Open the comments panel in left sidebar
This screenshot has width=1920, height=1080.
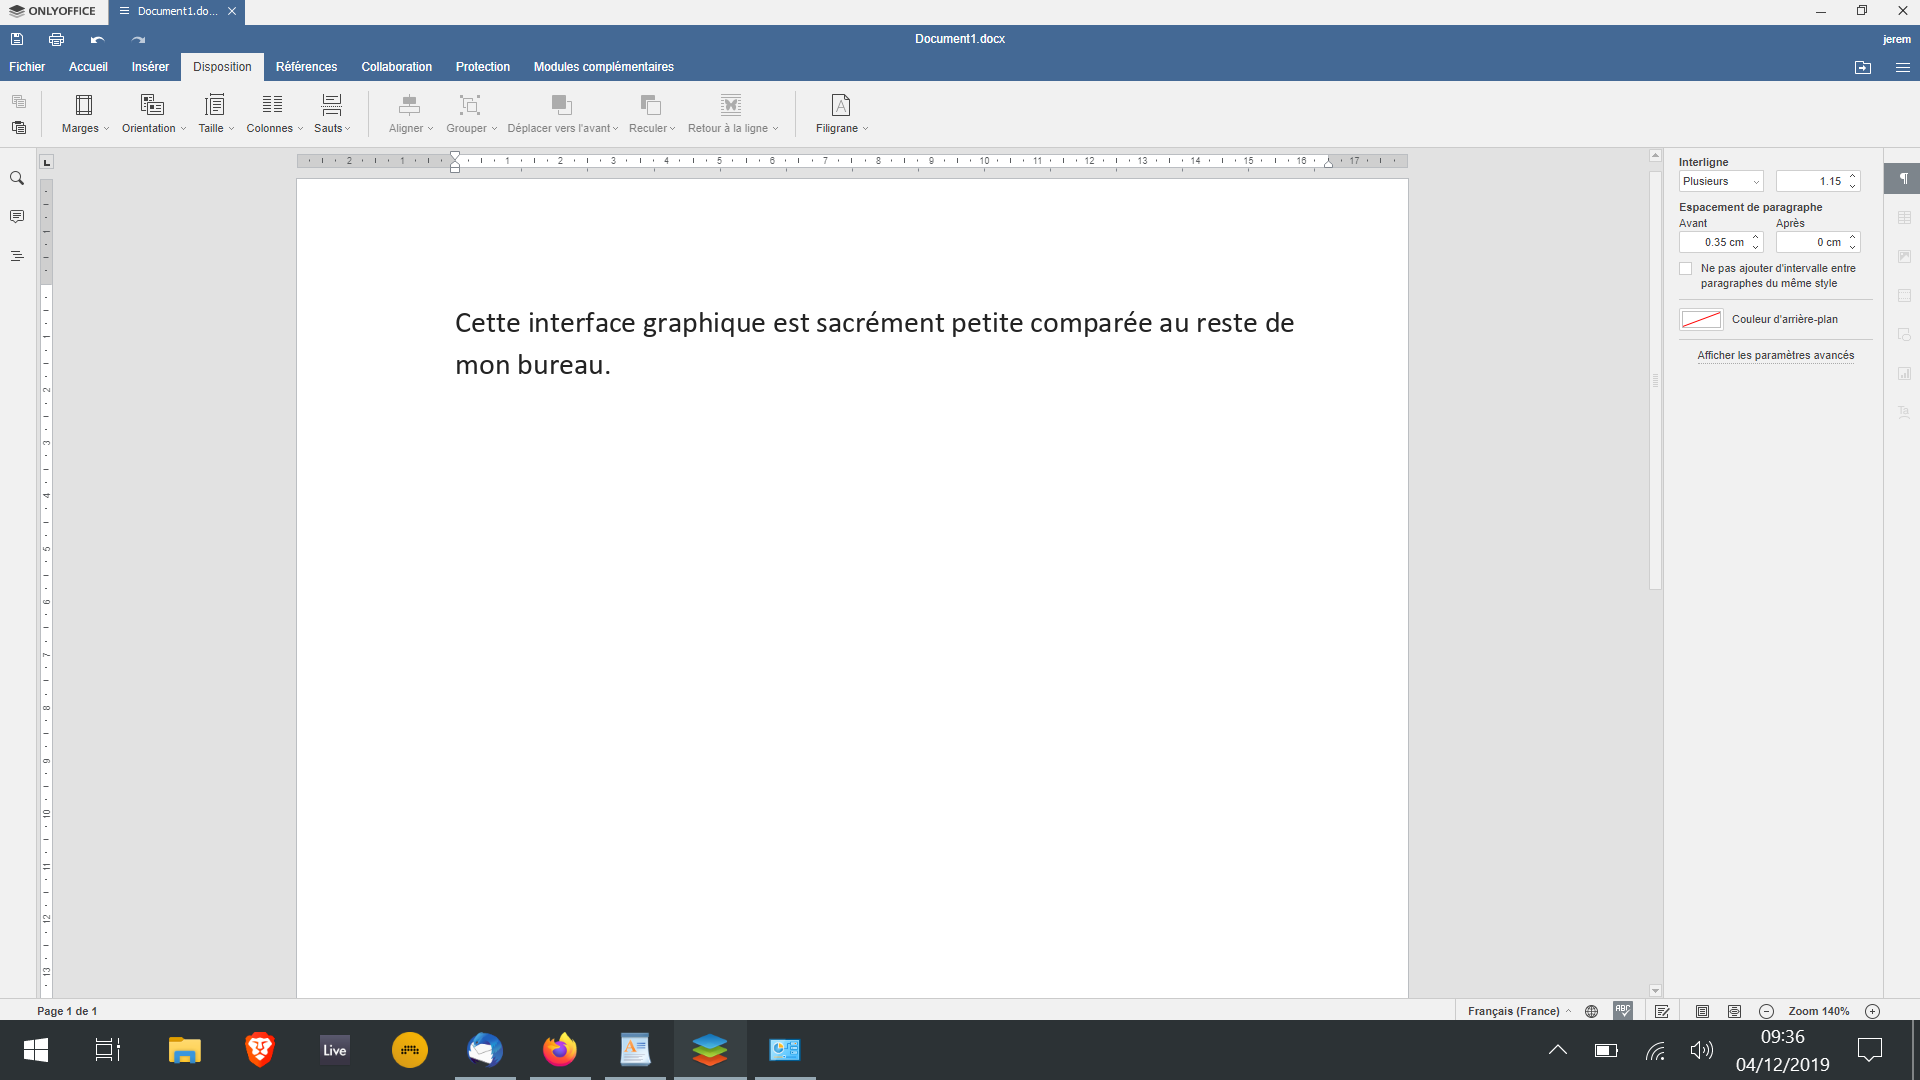click(17, 217)
